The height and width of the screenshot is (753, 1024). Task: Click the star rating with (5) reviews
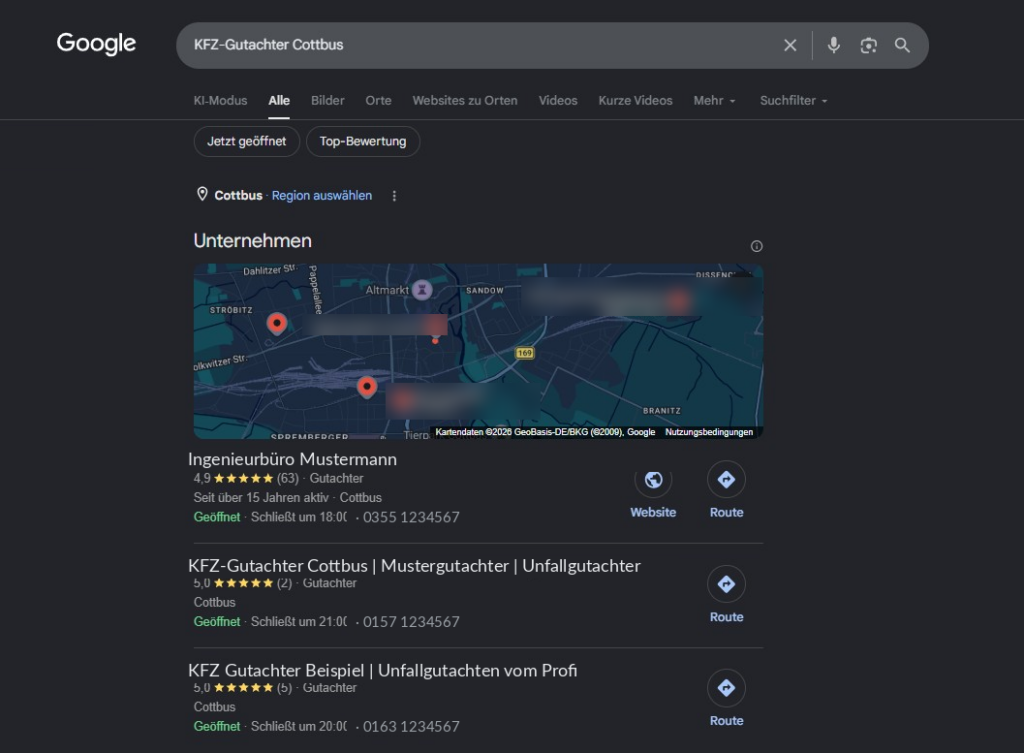[x=242, y=688]
